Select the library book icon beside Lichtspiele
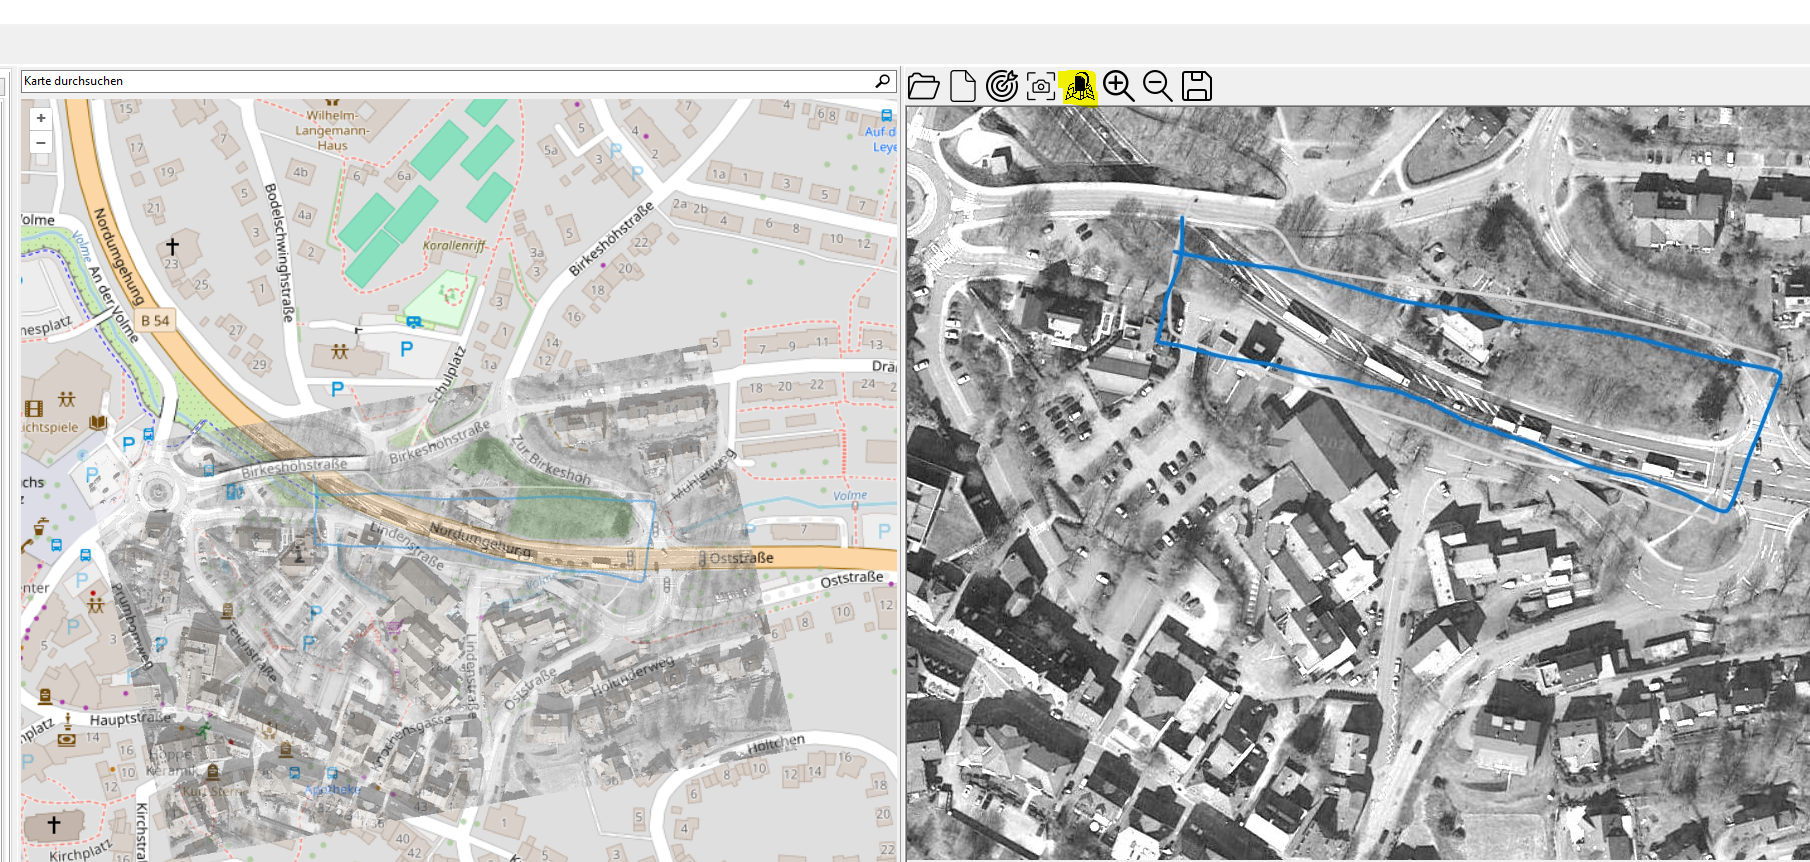This screenshot has height=862, width=1810. (x=97, y=423)
